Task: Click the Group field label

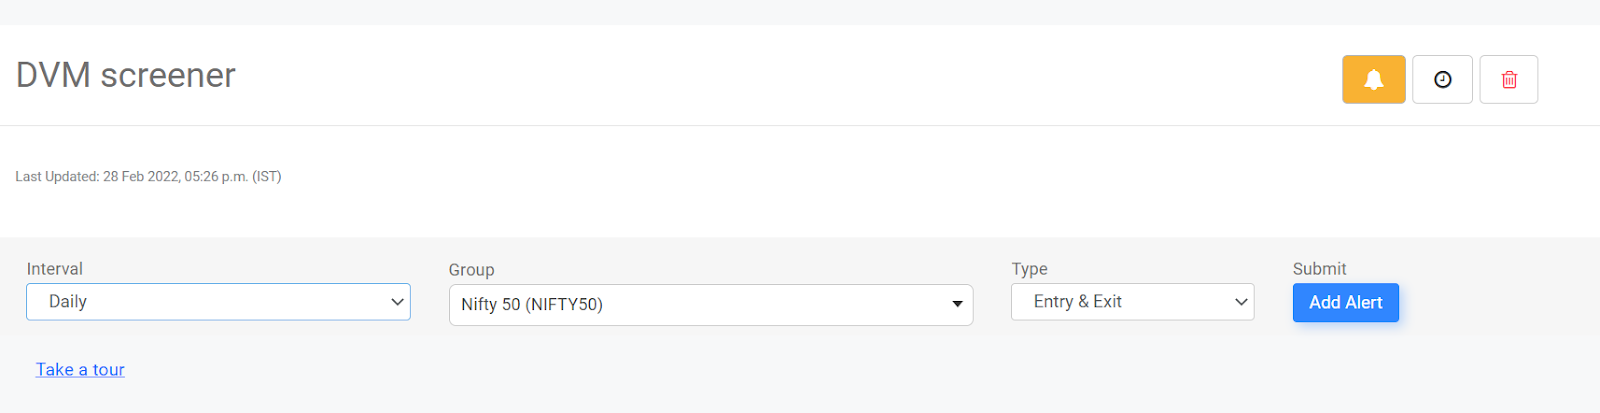Action: pos(472,270)
